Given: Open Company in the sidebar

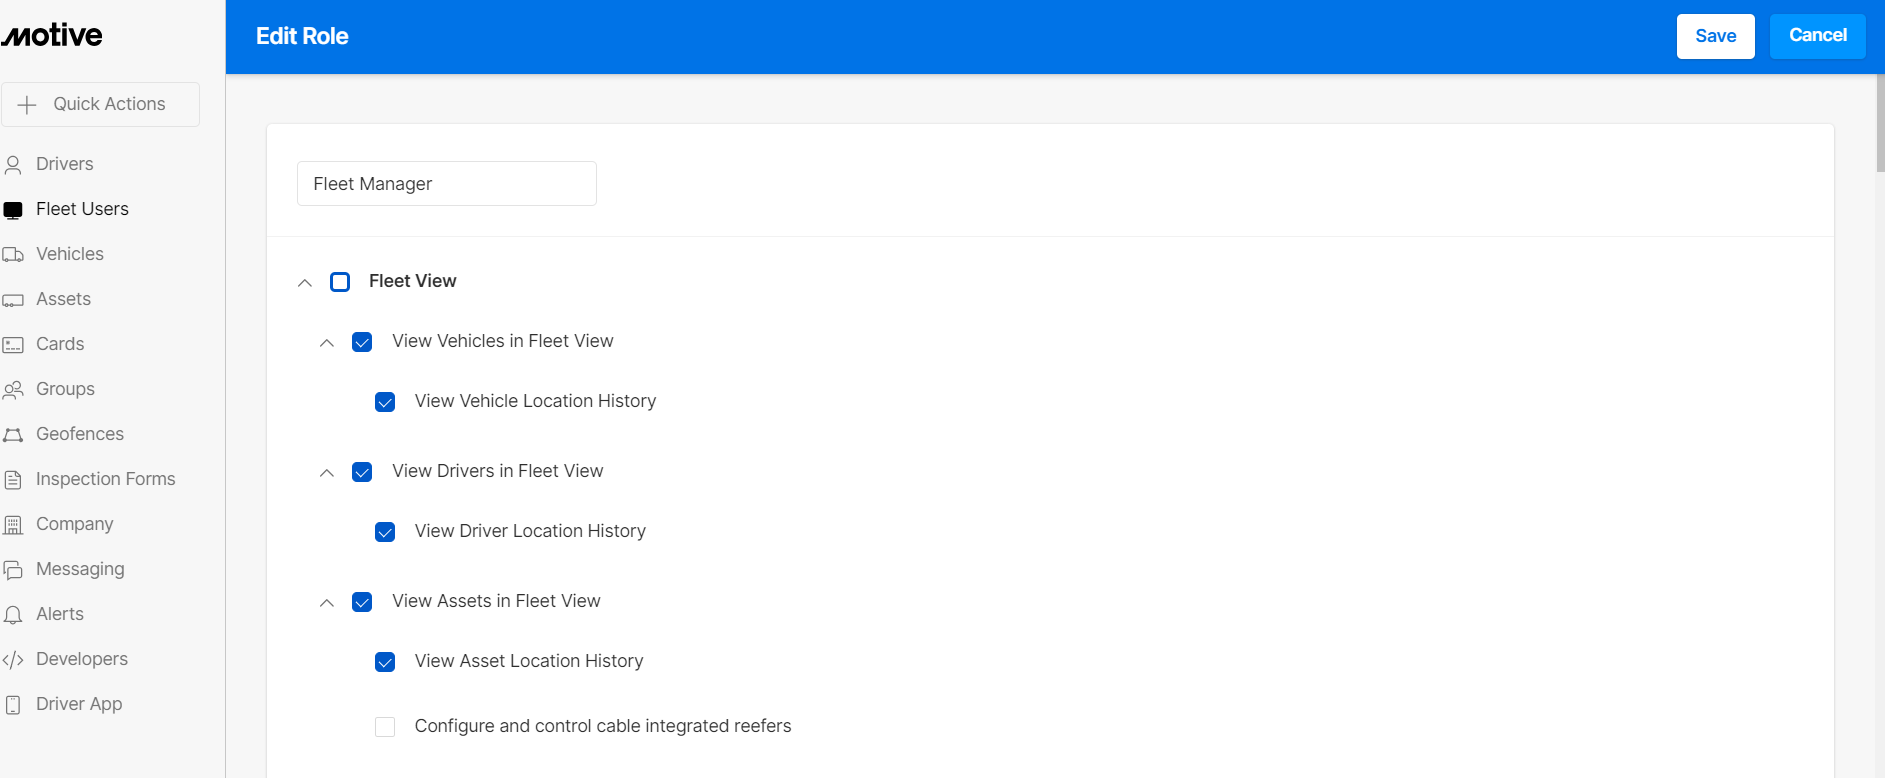Looking at the screenshot, I should [75, 524].
